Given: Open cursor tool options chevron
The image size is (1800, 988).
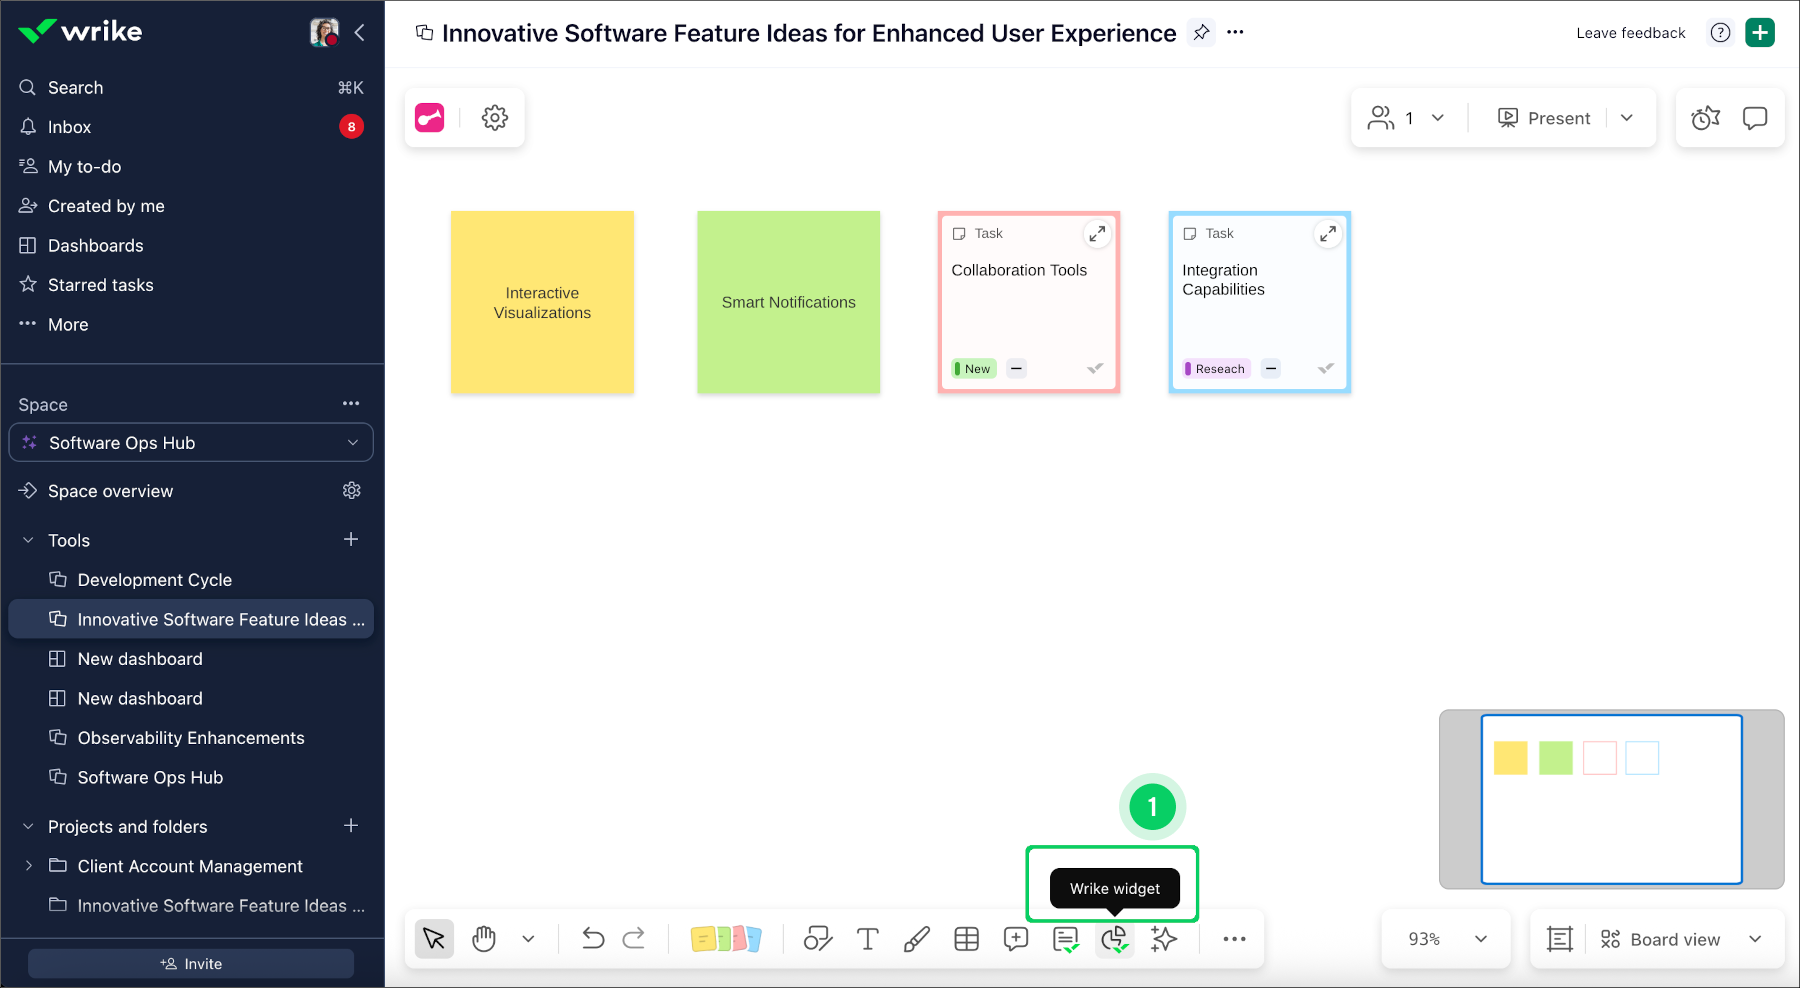Looking at the screenshot, I should pos(528,939).
